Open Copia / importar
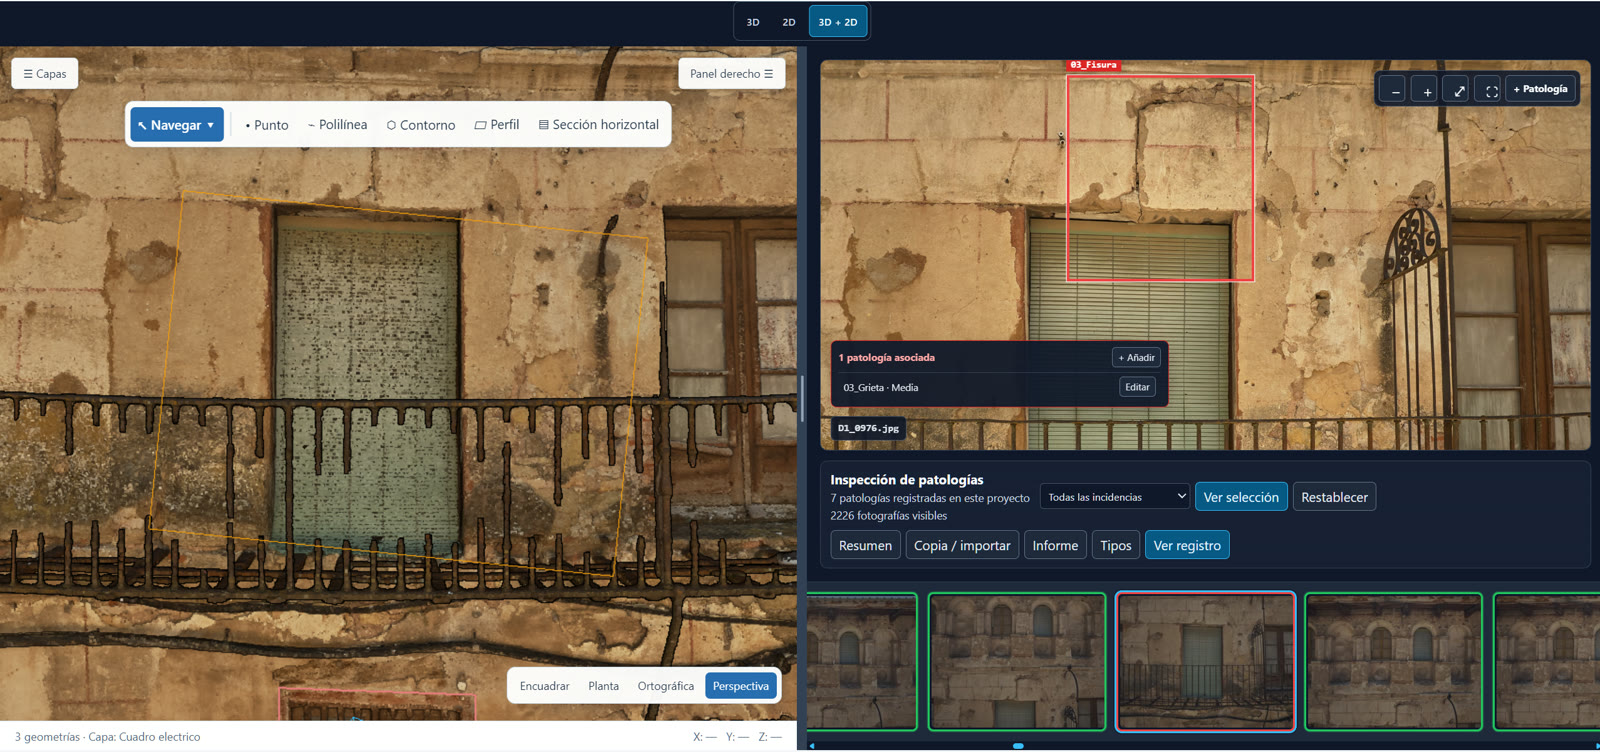1600x752 pixels. click(962, 545)
